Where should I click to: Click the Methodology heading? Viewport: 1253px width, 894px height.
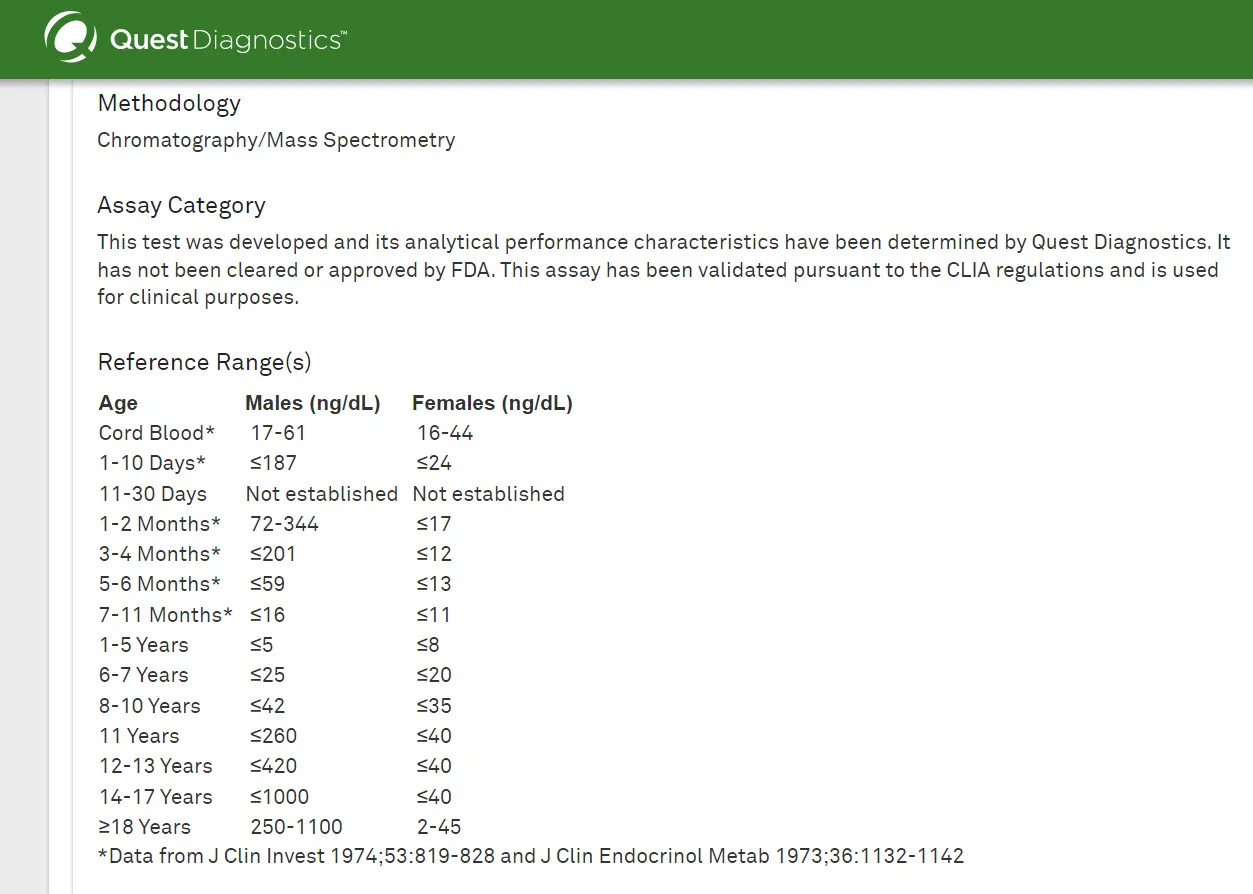(x=169, y=103)
